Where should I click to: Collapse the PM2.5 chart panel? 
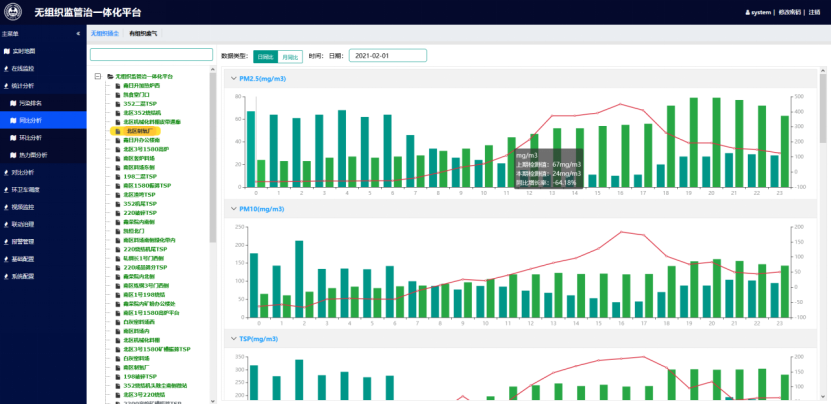click(x=234, y=78)
